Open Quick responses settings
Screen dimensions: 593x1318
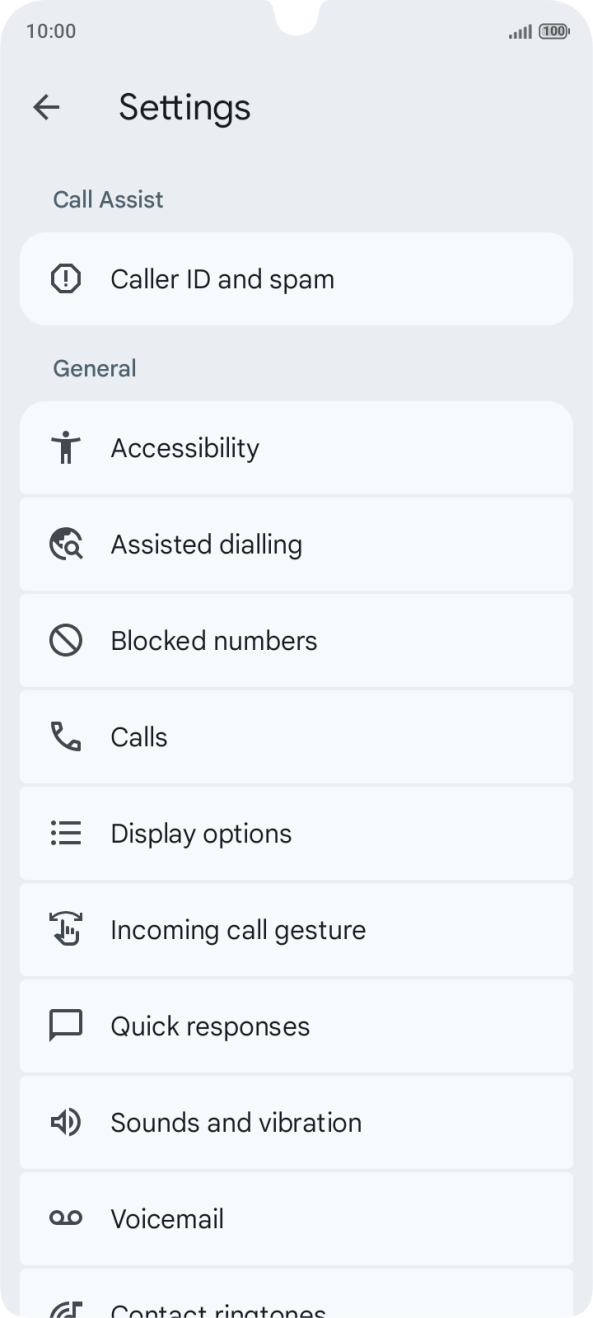[296, 1026]
